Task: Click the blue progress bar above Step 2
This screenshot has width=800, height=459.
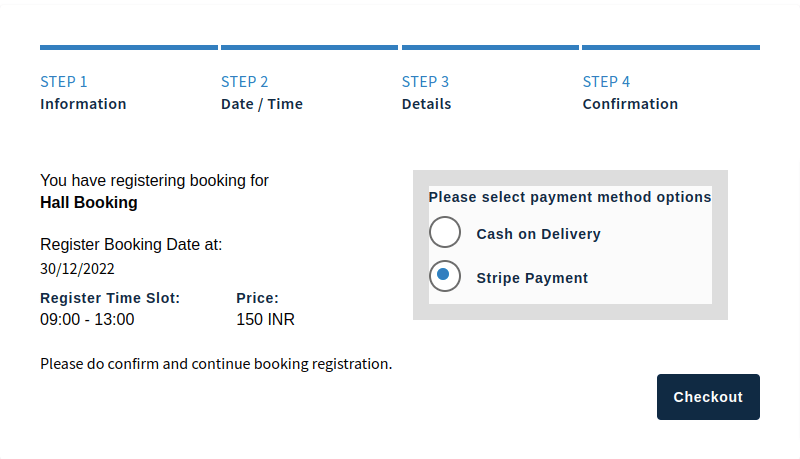Action: click(x=309, y=47)
